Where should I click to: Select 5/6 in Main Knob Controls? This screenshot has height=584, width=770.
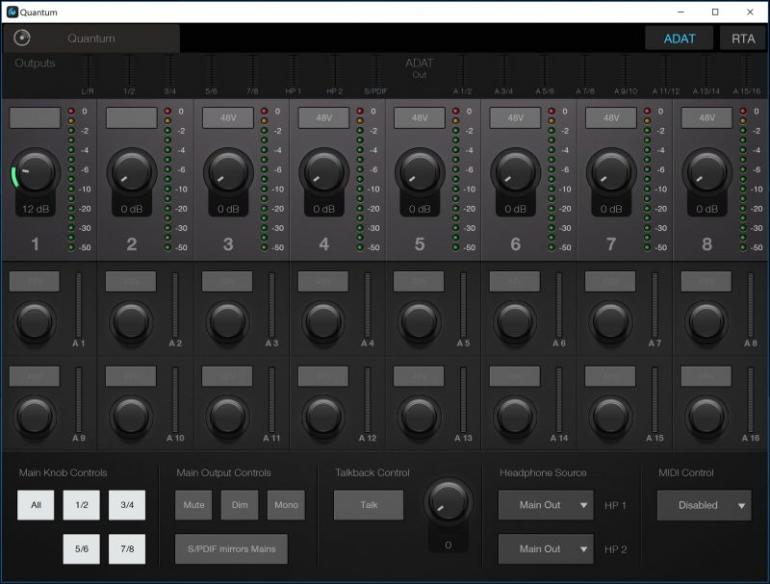[82, 549]
